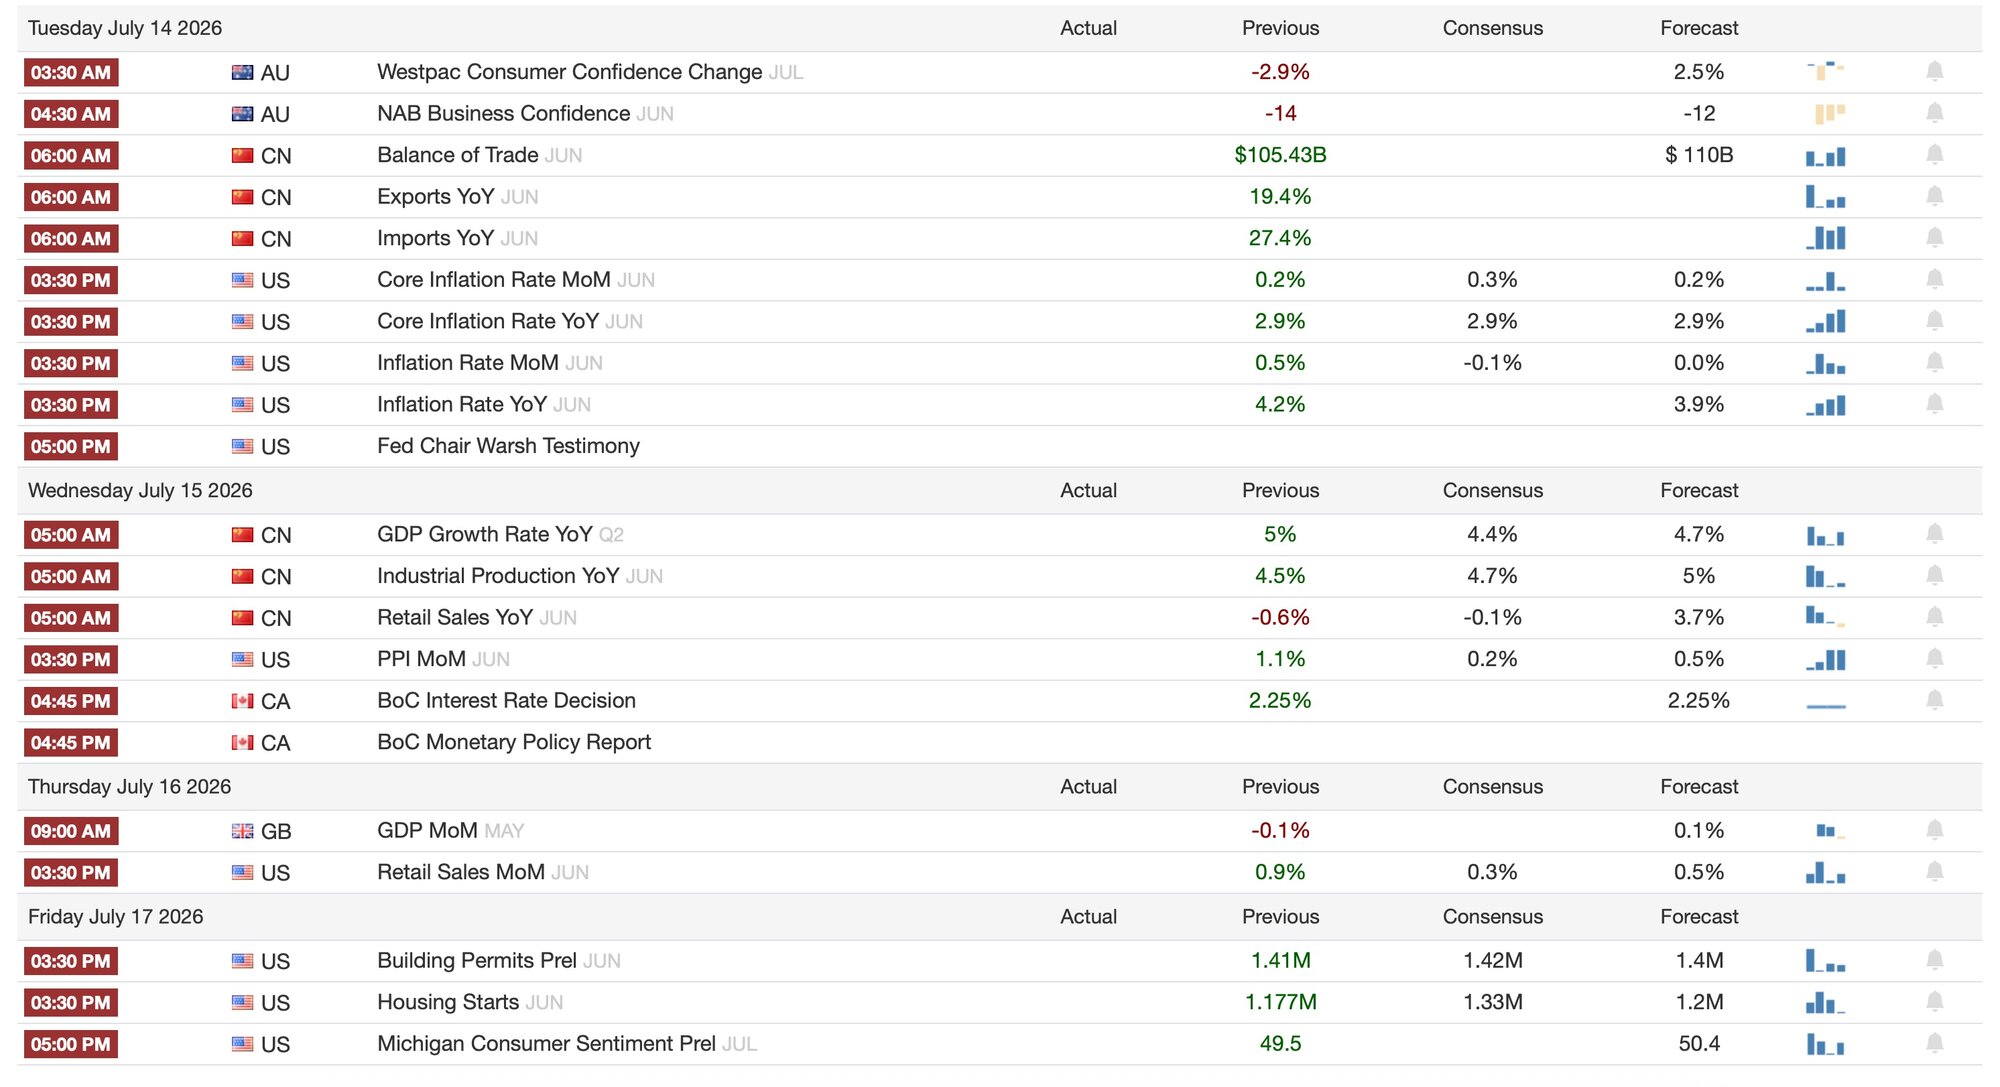The width and height of the screenshot is (2000, 1087).
Task: Toggle alert bell for BoC Interest Rate Decision
Action: (x=1934, y=701)
